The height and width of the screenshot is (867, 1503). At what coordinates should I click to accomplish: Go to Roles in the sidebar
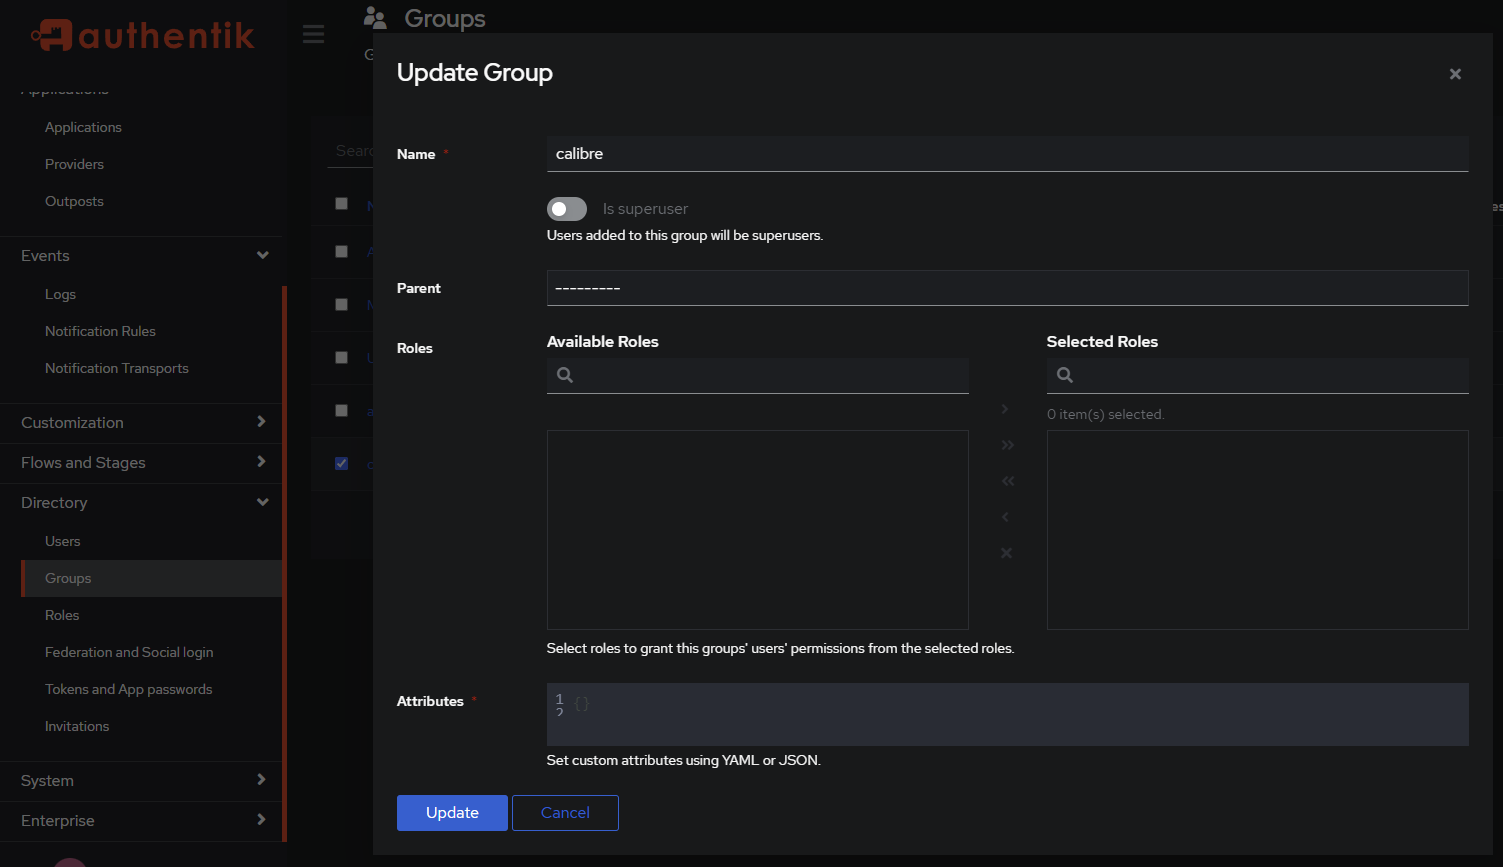(x=62, y=615)
